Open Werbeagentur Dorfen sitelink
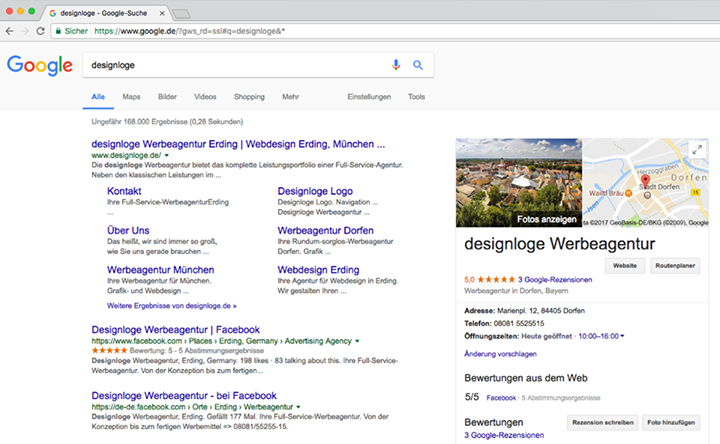The width and height of the screenshot is (720, 444). click(x=326, y=230)
